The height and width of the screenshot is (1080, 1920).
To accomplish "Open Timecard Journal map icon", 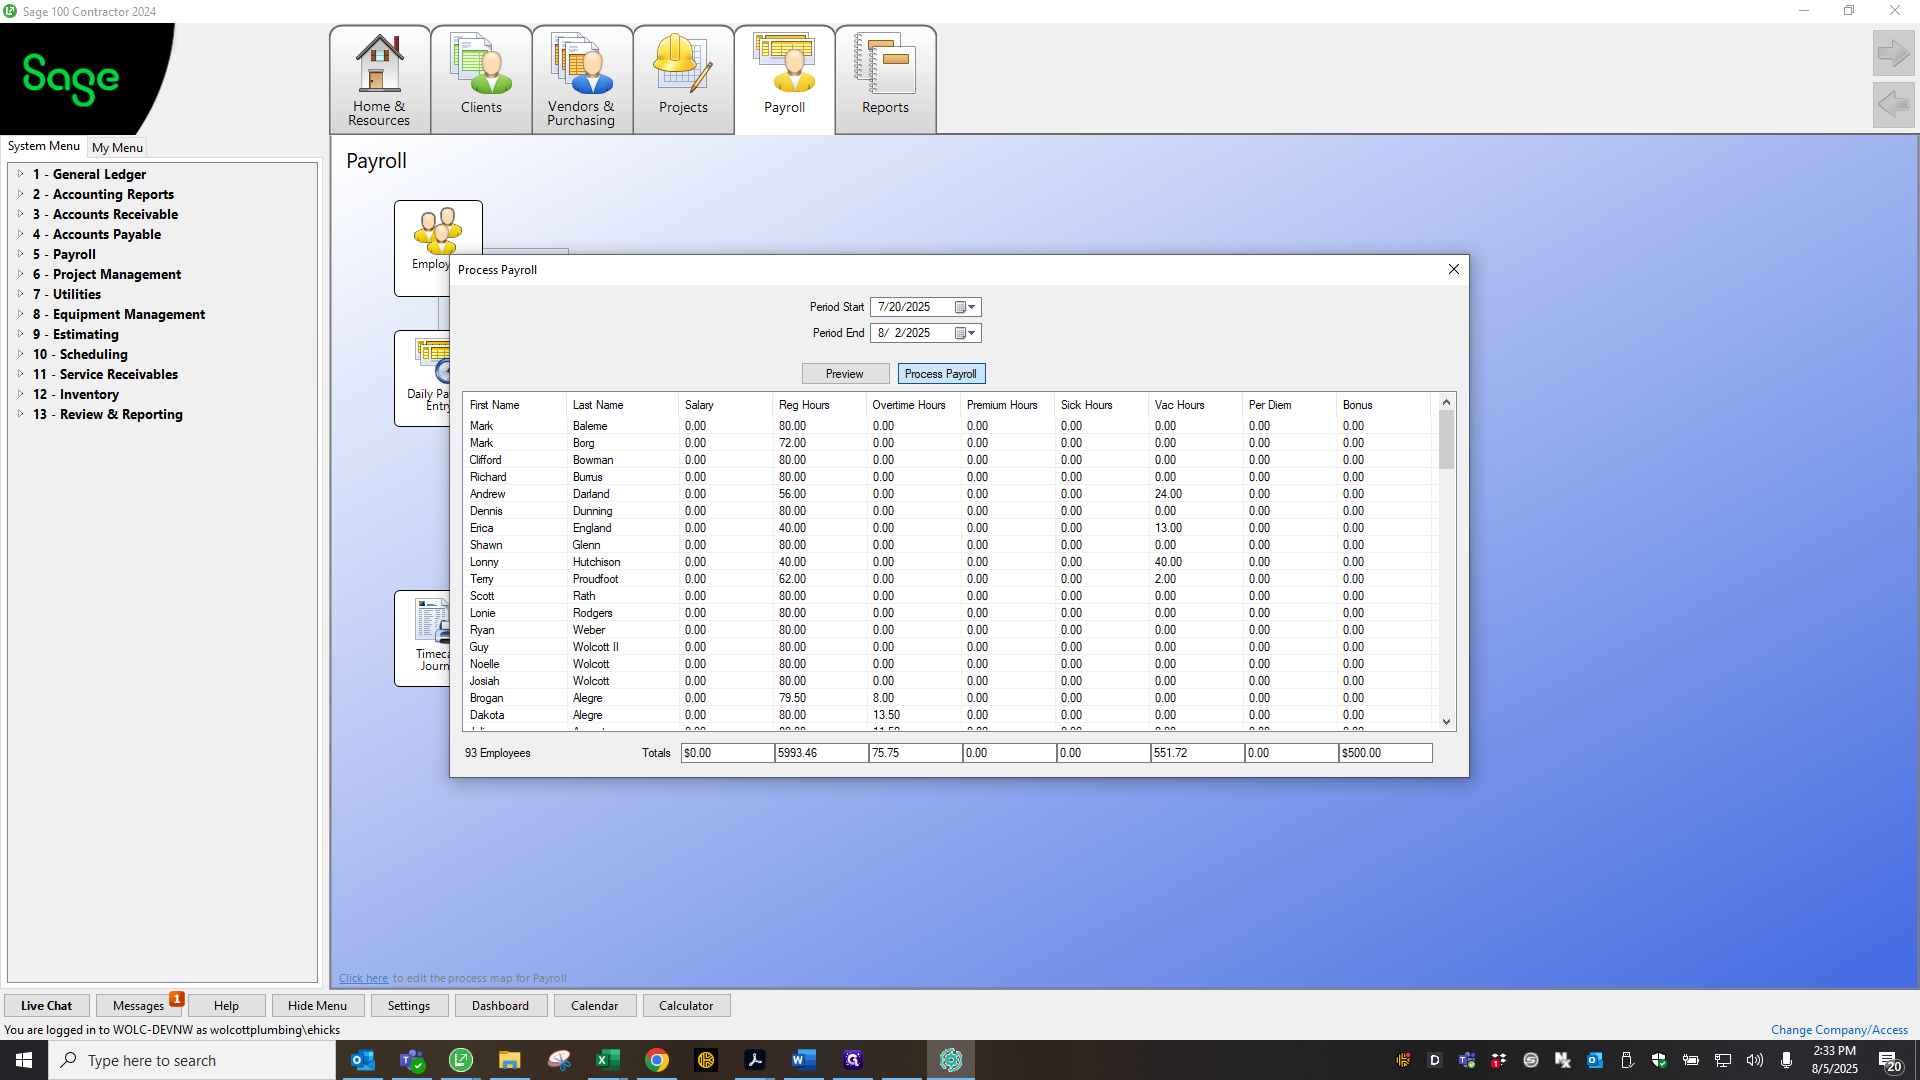I will click(423, 638).
